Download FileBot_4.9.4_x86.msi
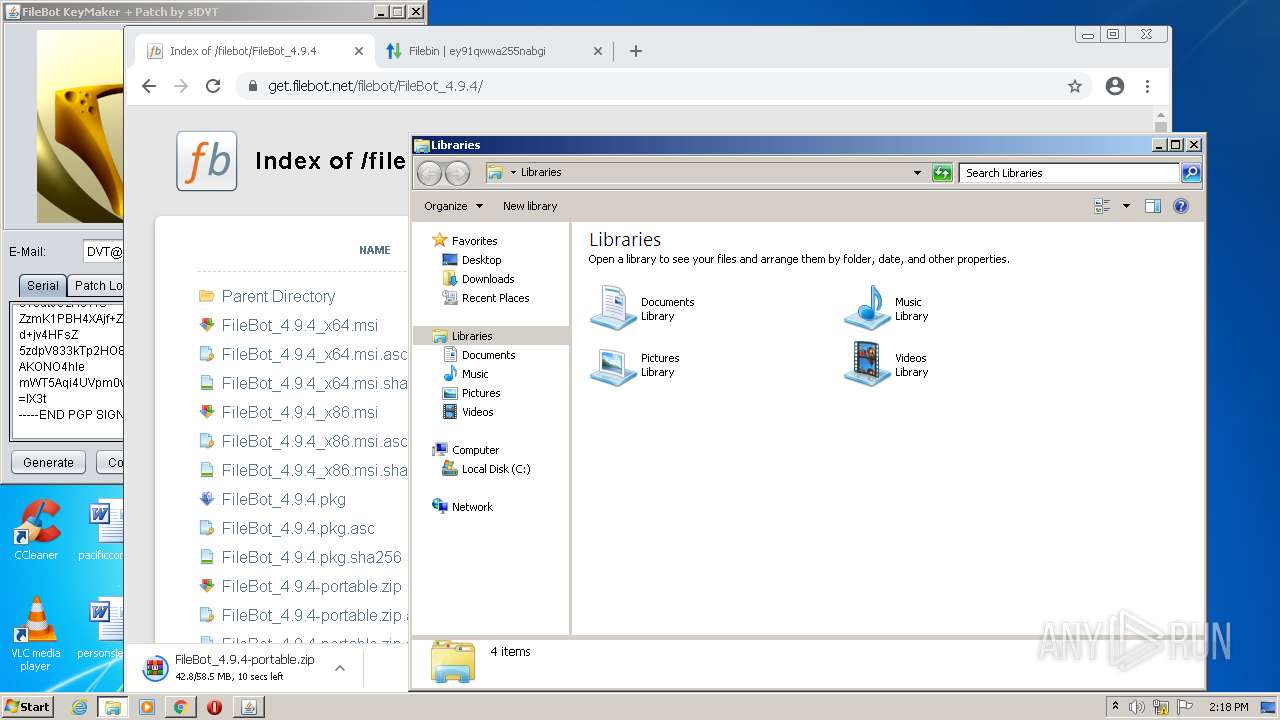 pos(300,412)
